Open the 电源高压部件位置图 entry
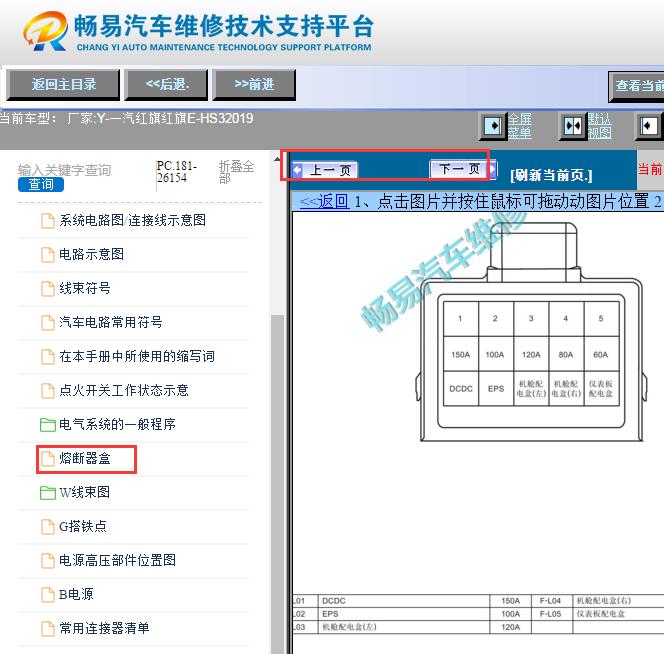The height and width of the screenshot is (654, 664). 117,560
